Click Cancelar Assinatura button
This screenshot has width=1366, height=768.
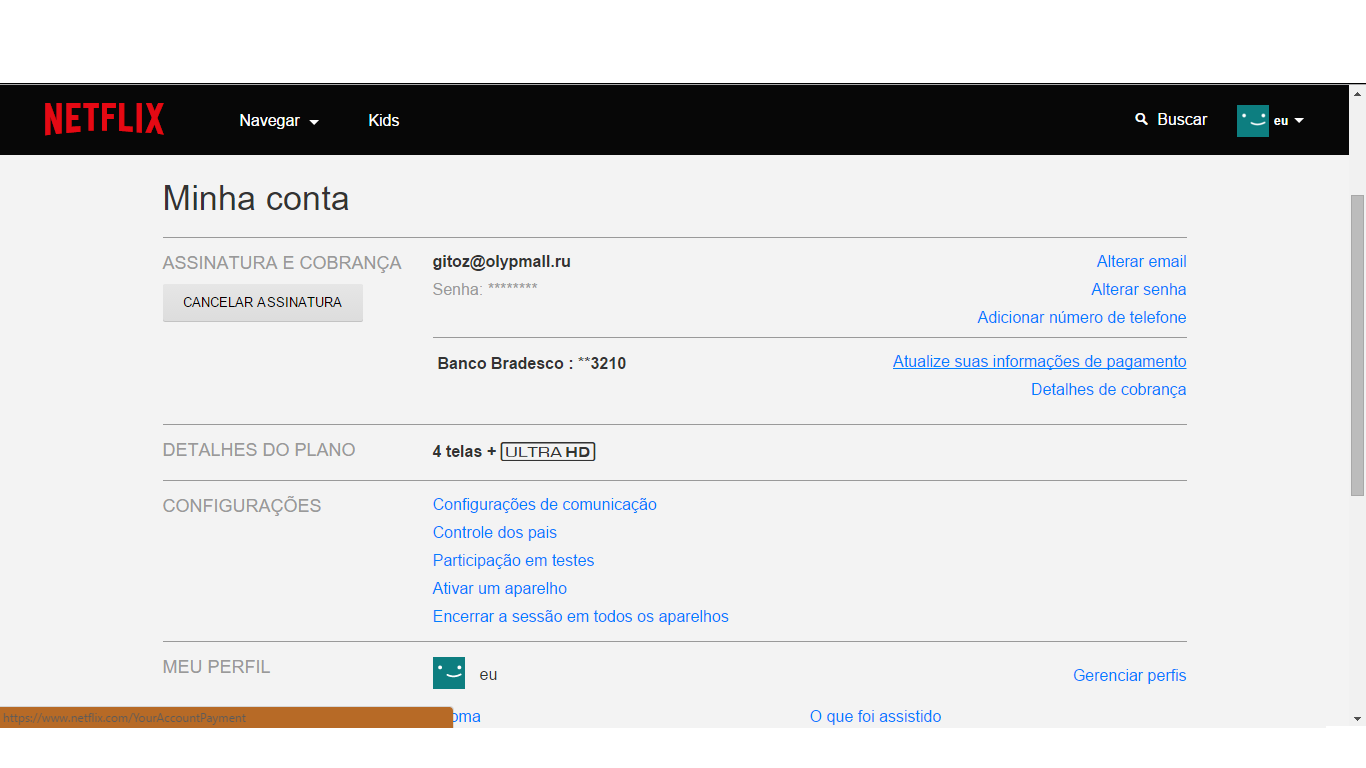click(263, 302)
